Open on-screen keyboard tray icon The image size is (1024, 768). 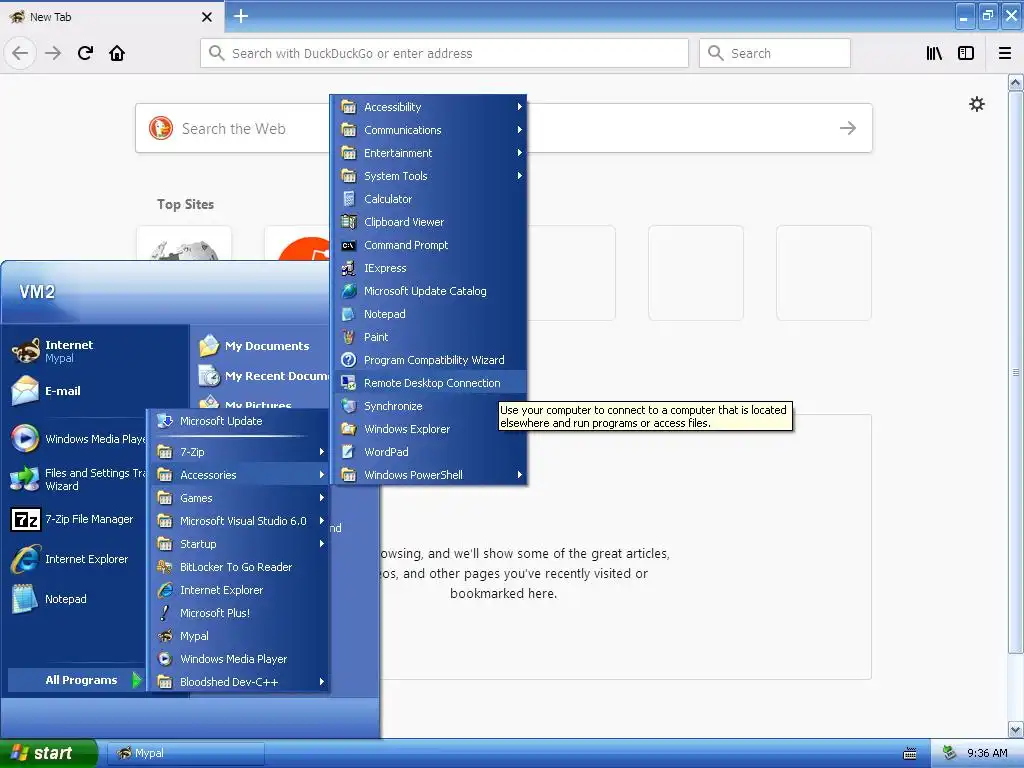(909, 754)
